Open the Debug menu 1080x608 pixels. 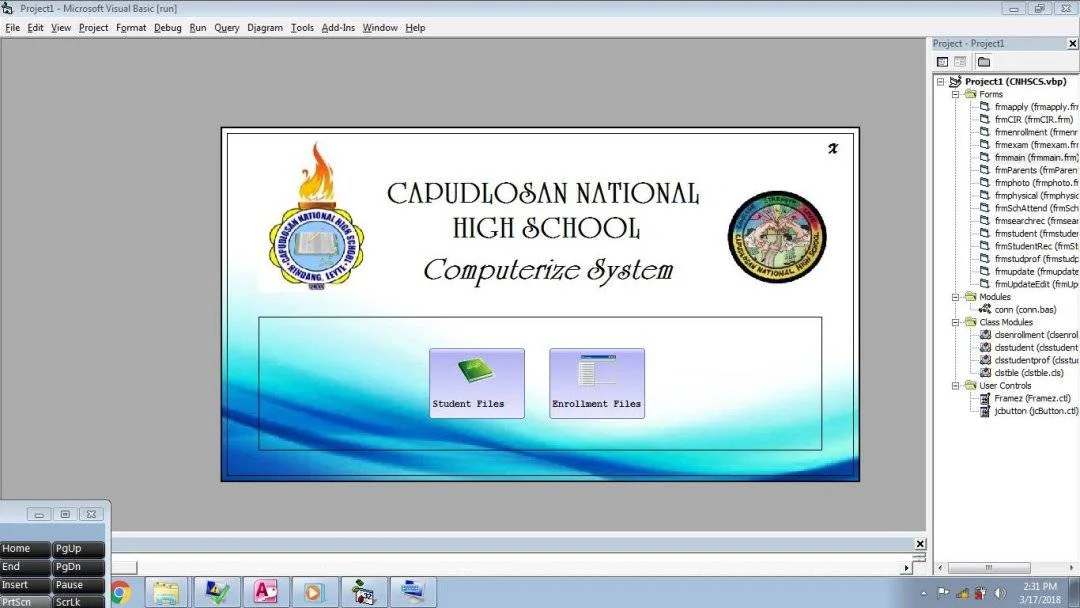click(167, 28)
